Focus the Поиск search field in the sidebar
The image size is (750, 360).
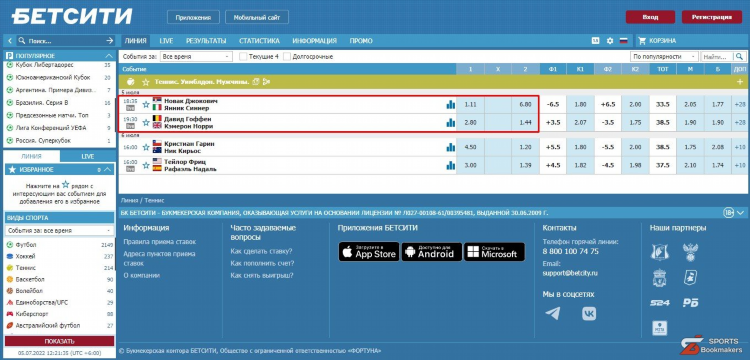[65, 41]
